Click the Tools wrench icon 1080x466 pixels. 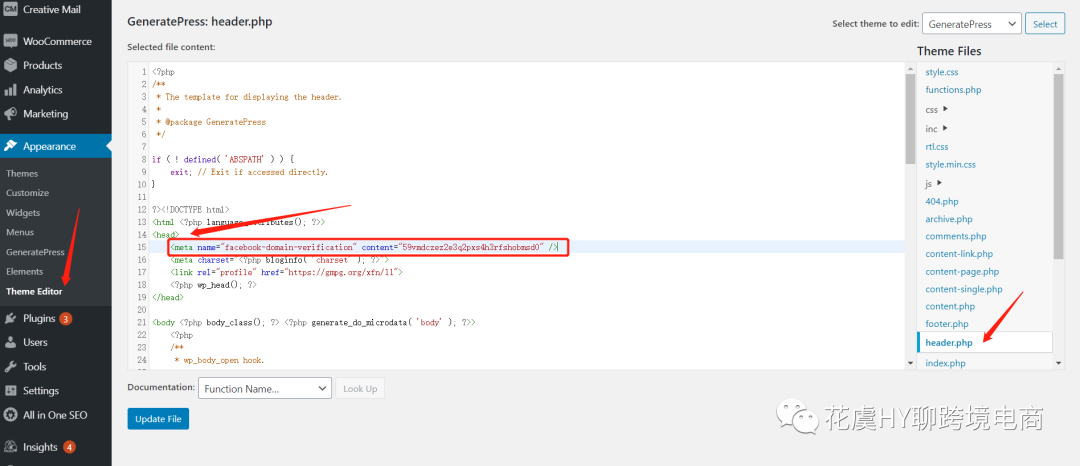point(10,366)
